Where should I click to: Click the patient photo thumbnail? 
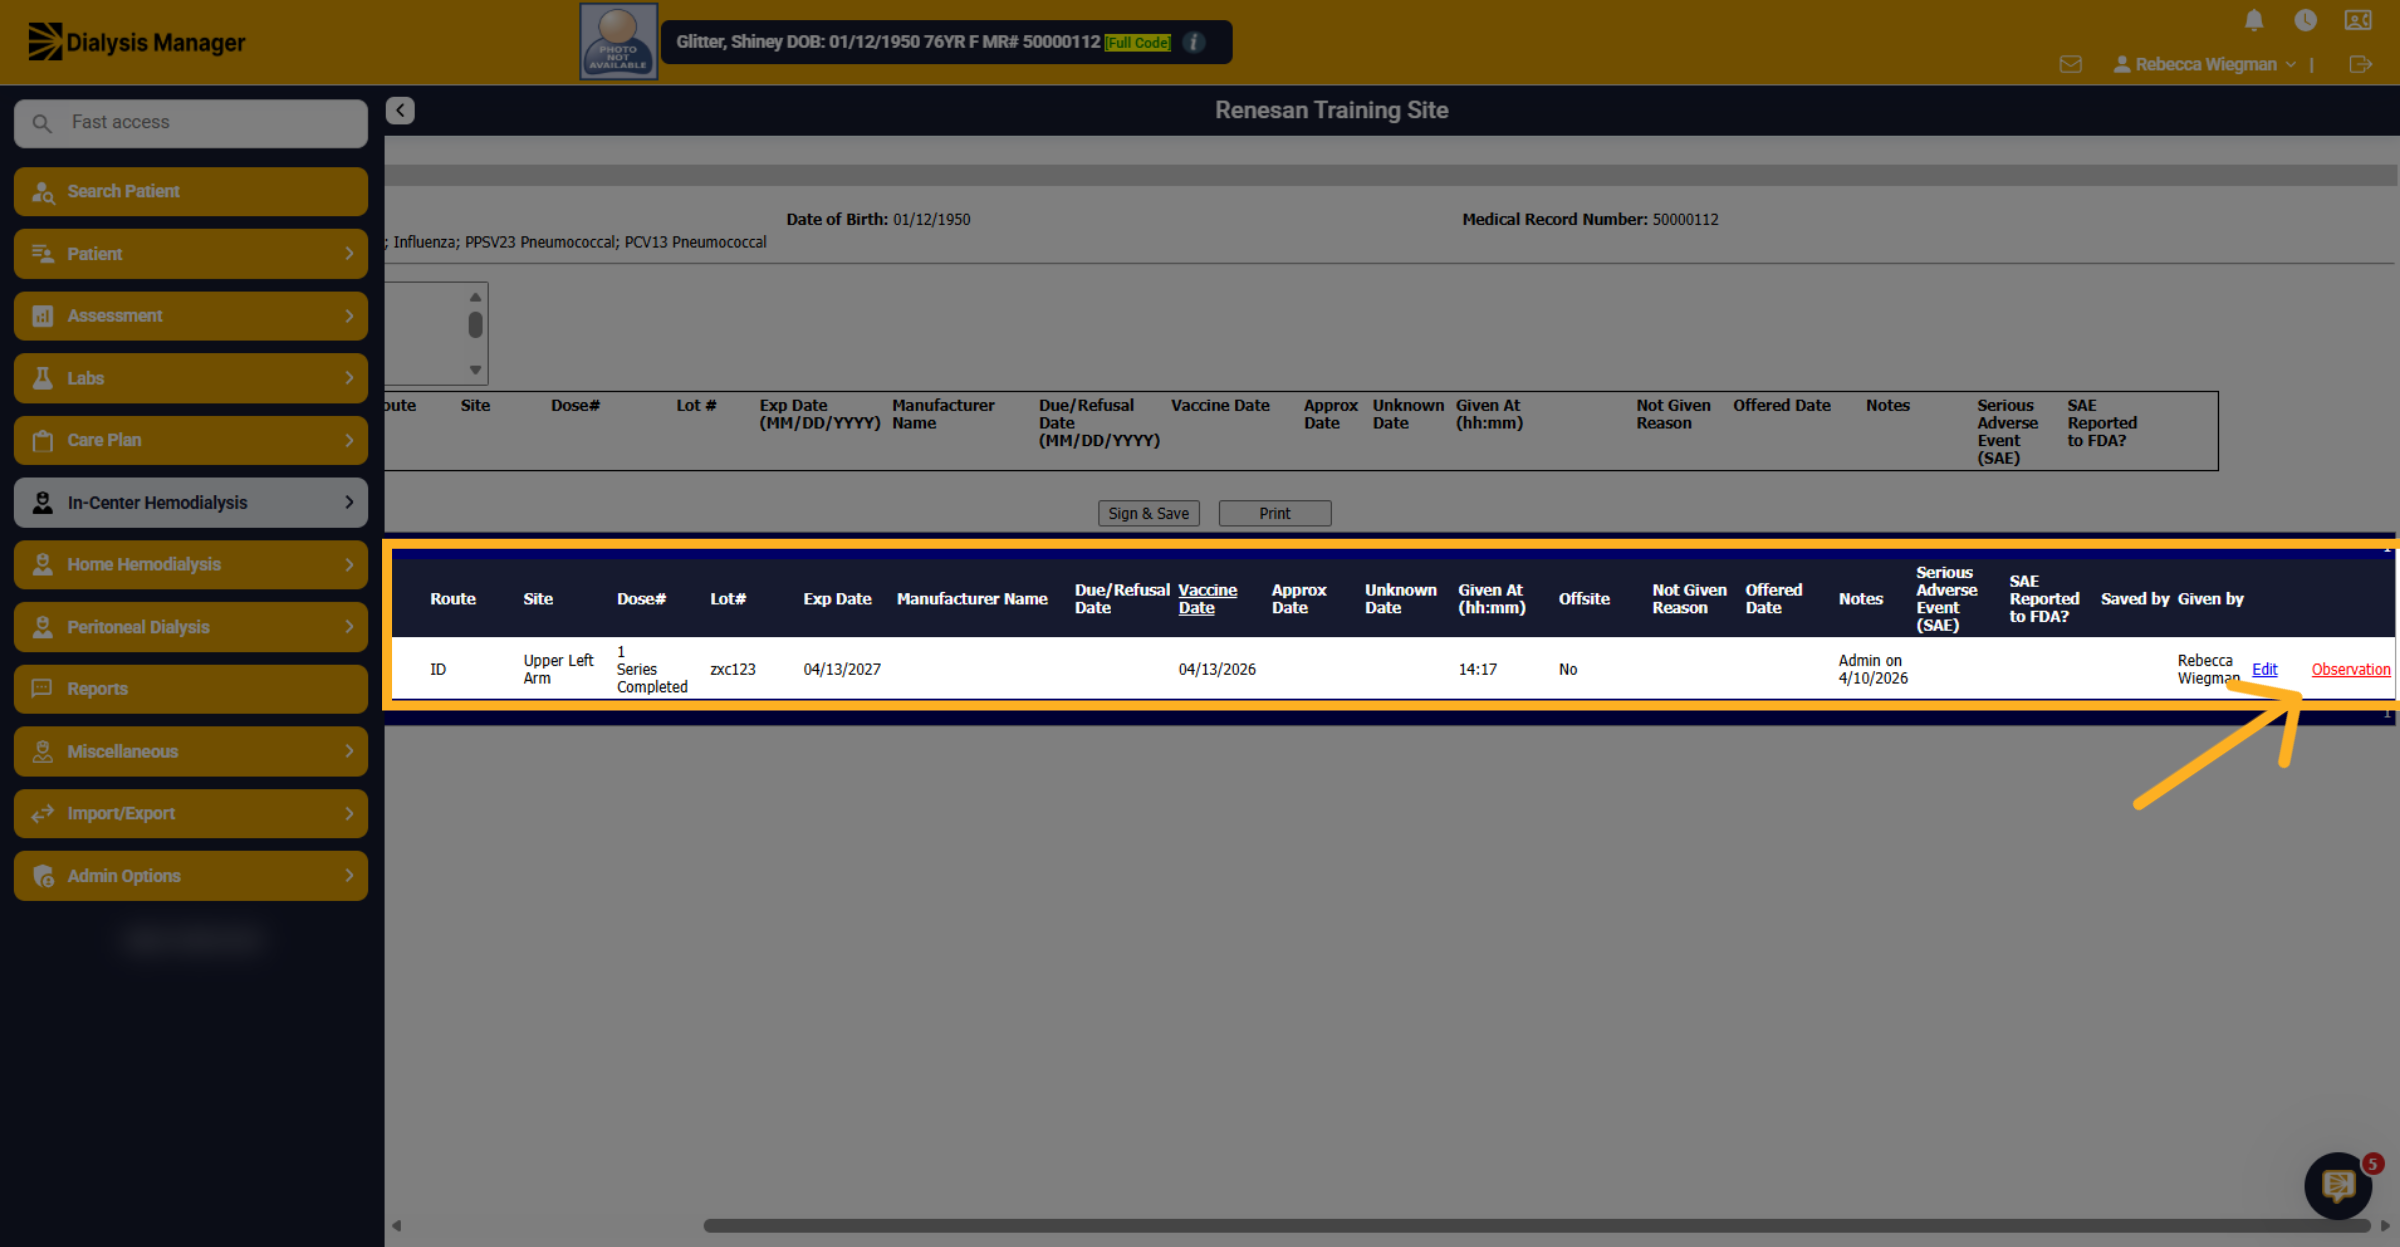618,41
